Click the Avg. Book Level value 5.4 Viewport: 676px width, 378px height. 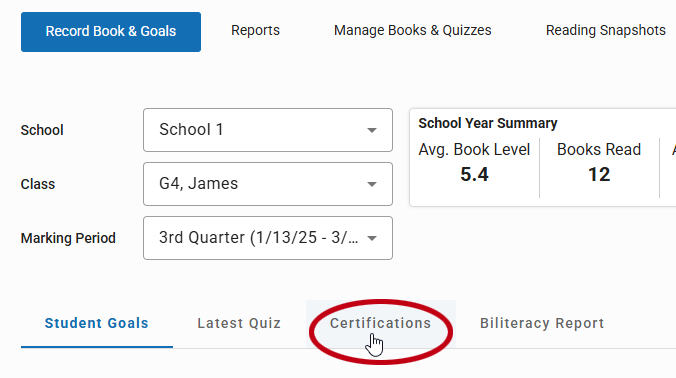(x=474, y=175)
